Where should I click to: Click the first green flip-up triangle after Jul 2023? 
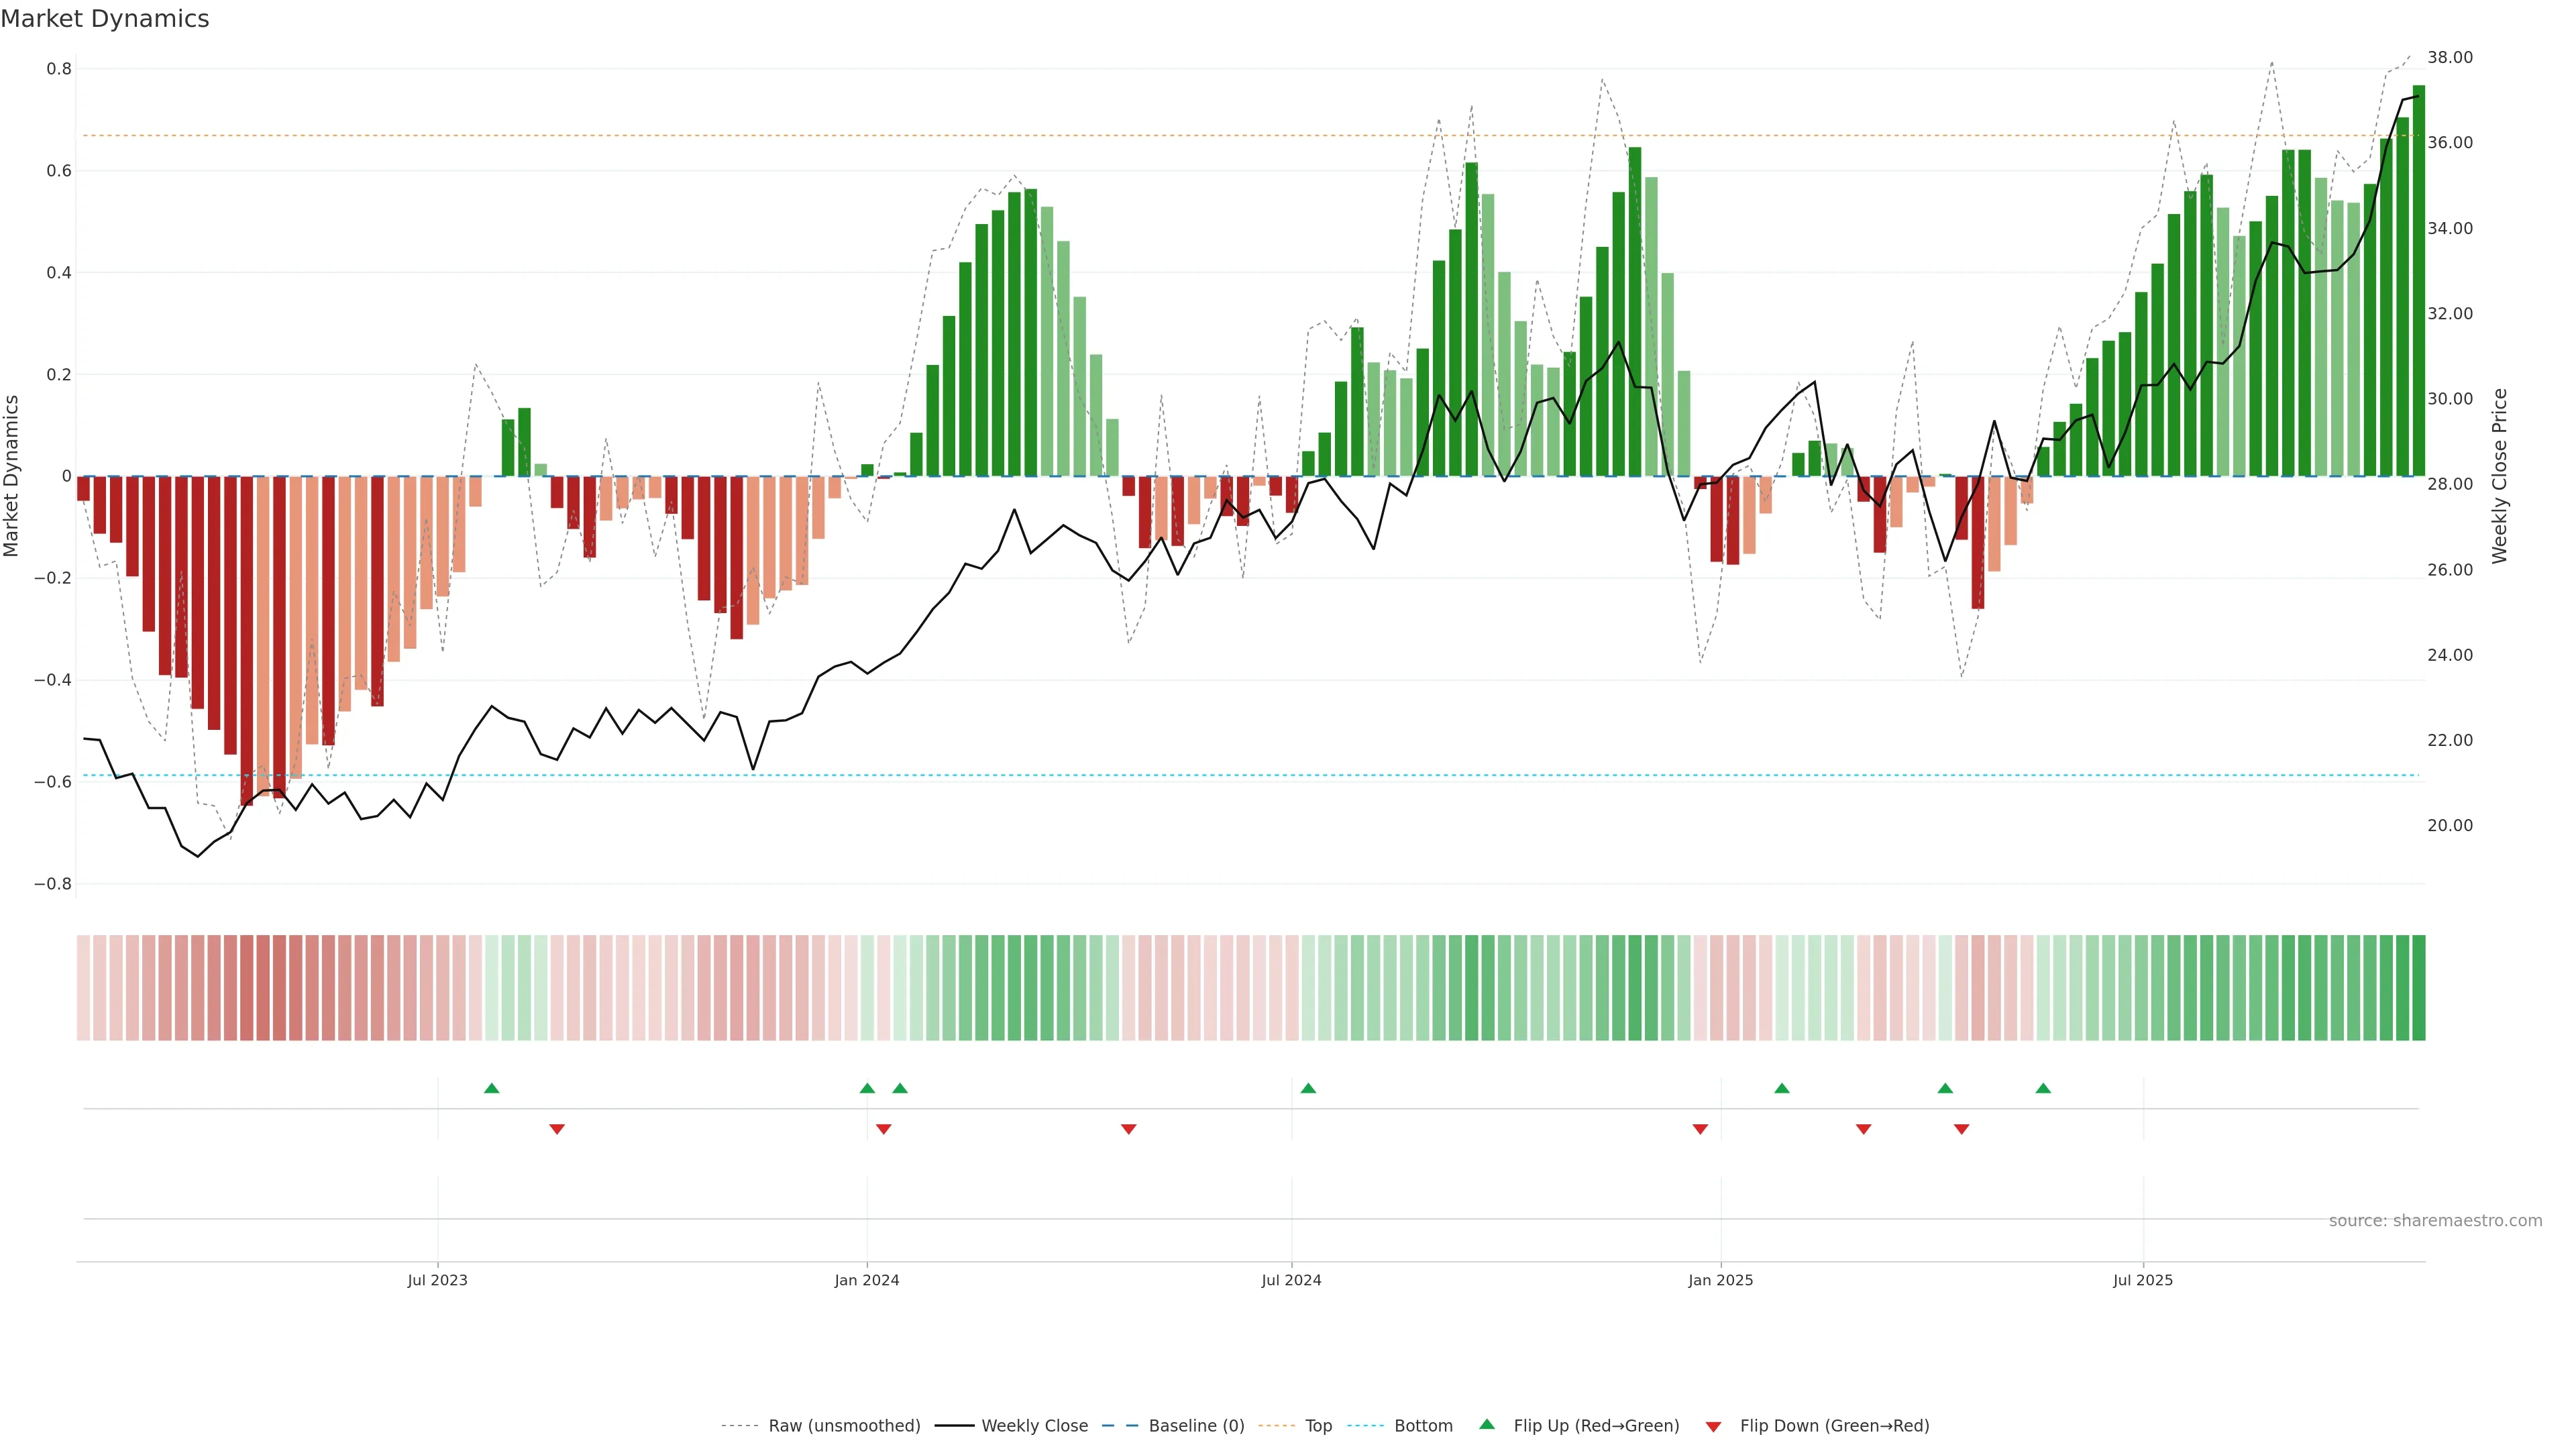click(x=491, y=1088)
